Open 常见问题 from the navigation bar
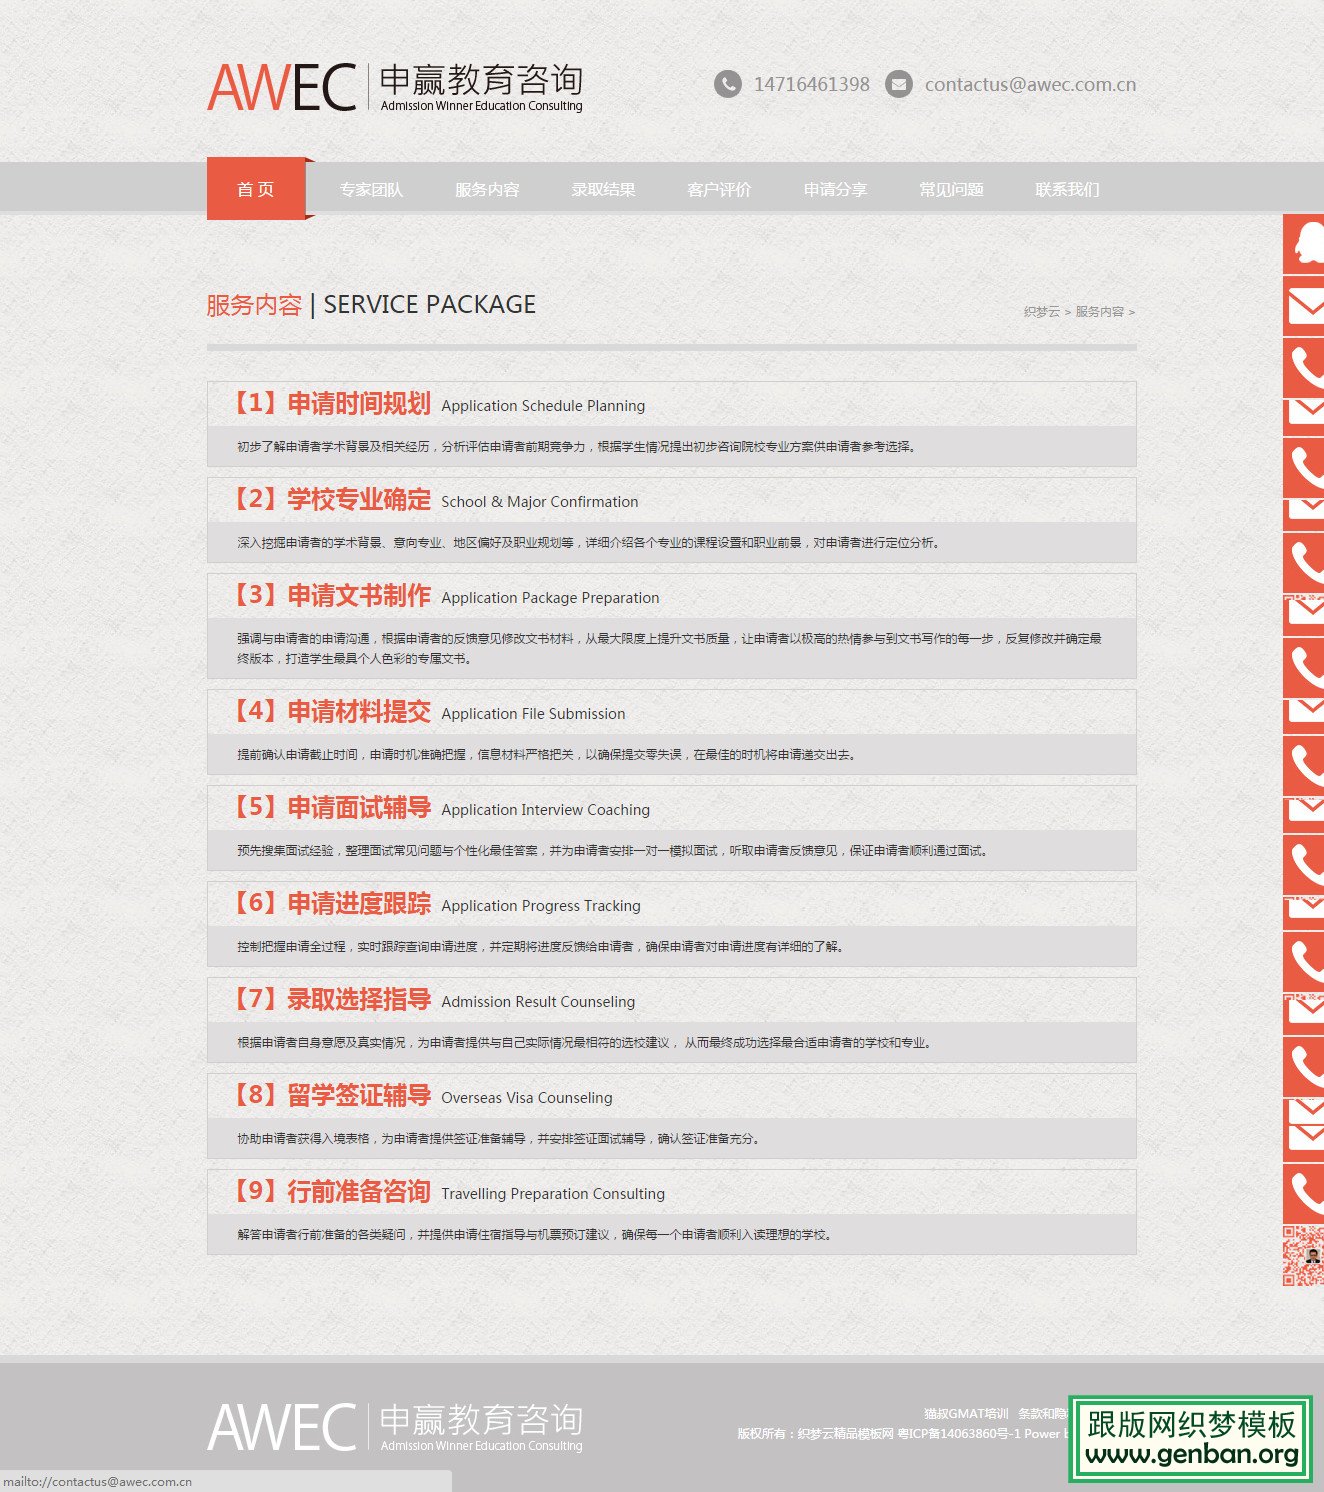1324x1492 pixels. [x=951, y=190]
